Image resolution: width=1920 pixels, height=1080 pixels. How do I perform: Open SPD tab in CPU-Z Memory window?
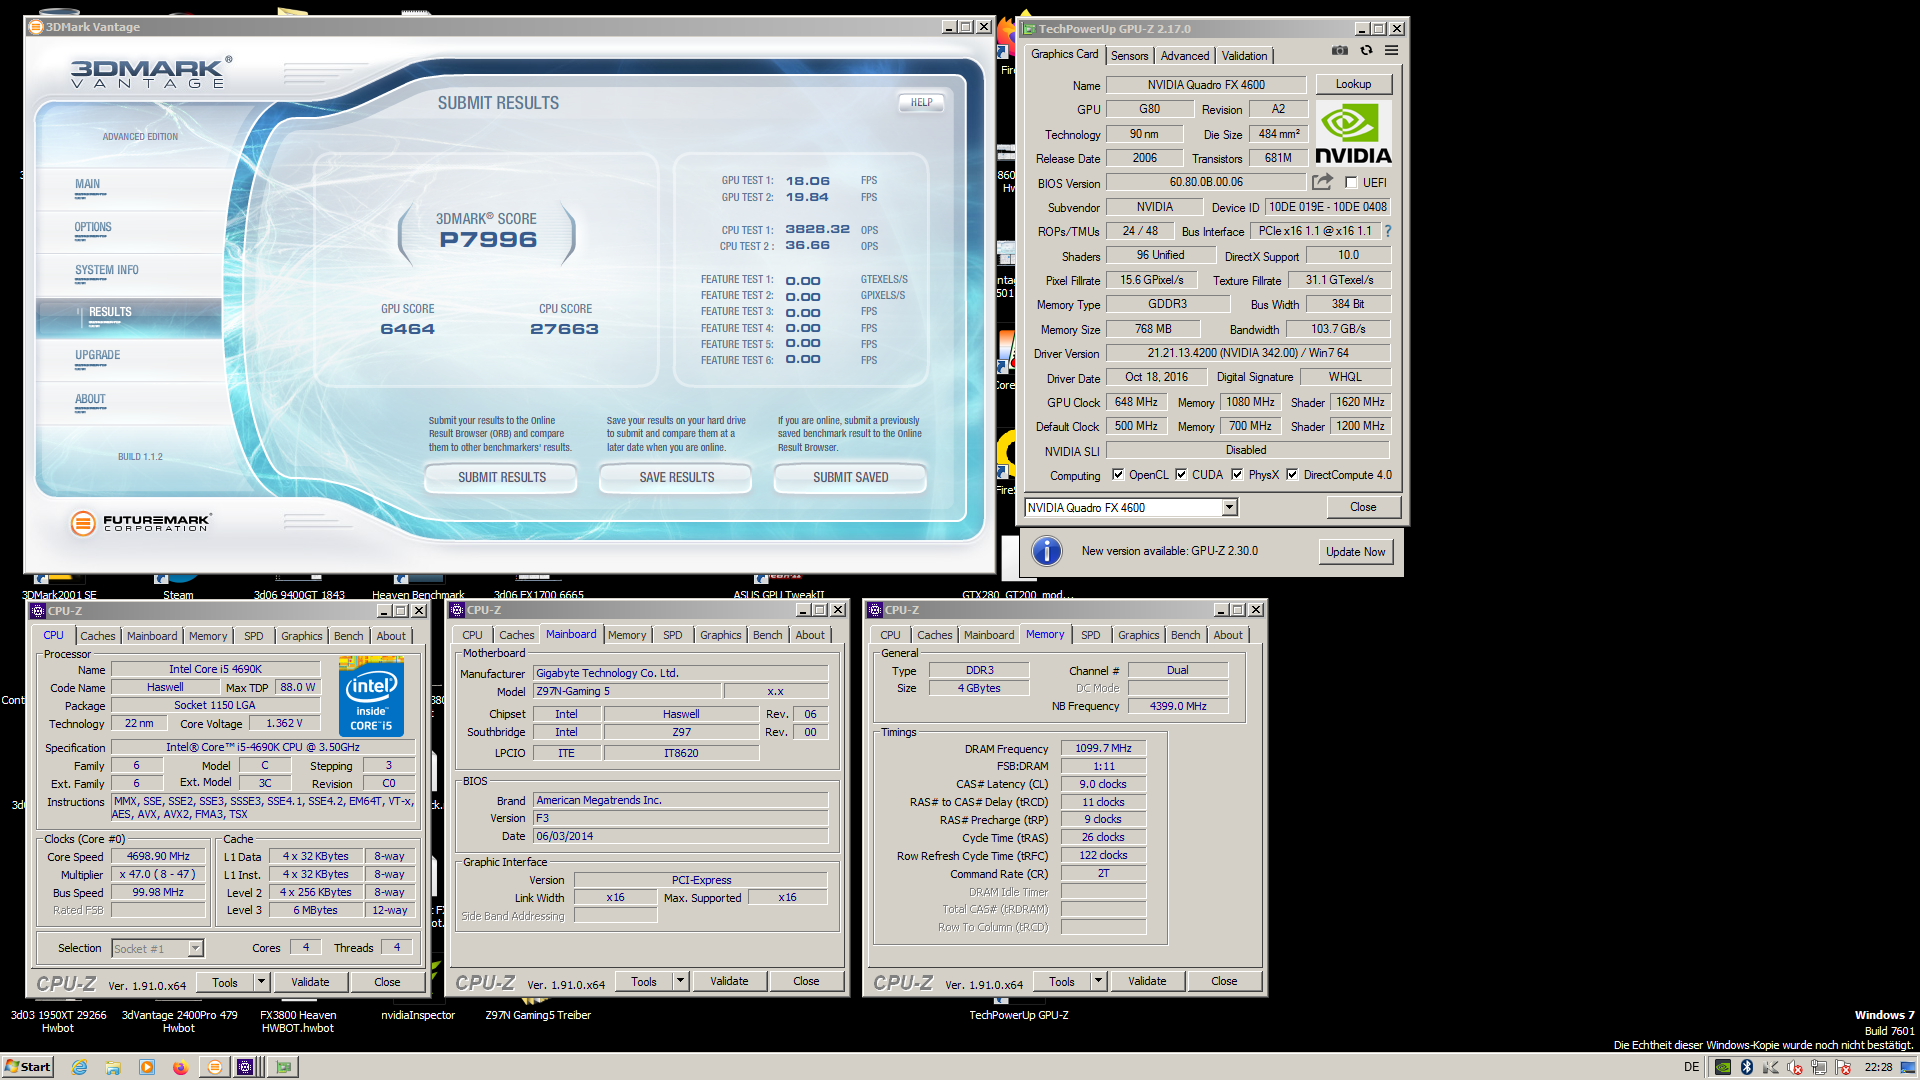pos(1090,635)
